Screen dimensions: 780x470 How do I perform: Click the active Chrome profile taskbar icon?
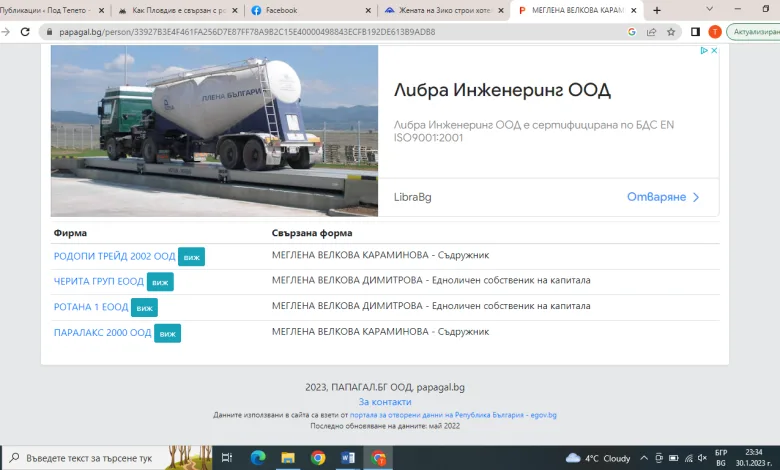pos(378,458)
